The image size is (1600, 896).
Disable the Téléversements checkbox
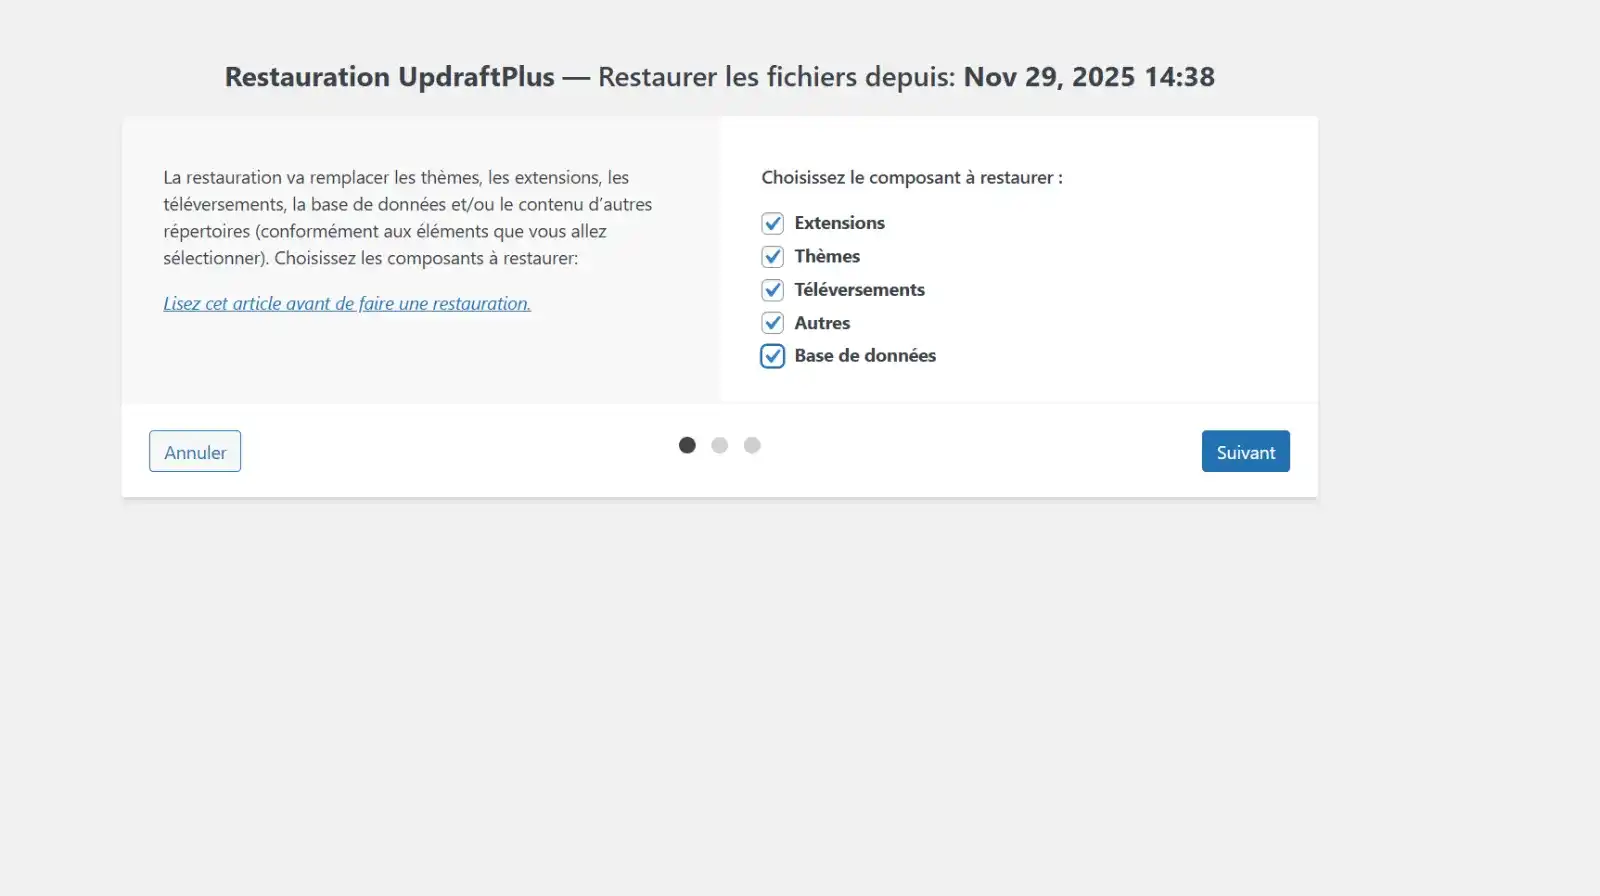click(x=772, y=290)
